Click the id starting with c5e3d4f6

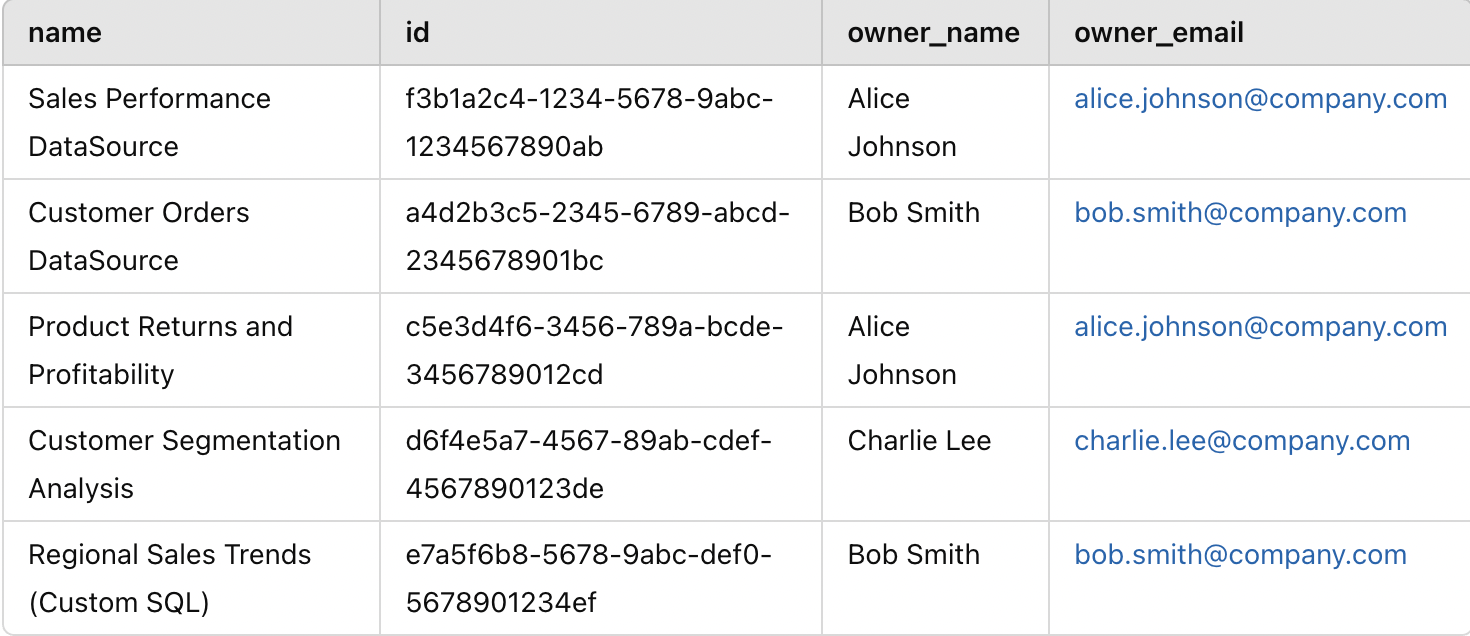pos(594,350)
